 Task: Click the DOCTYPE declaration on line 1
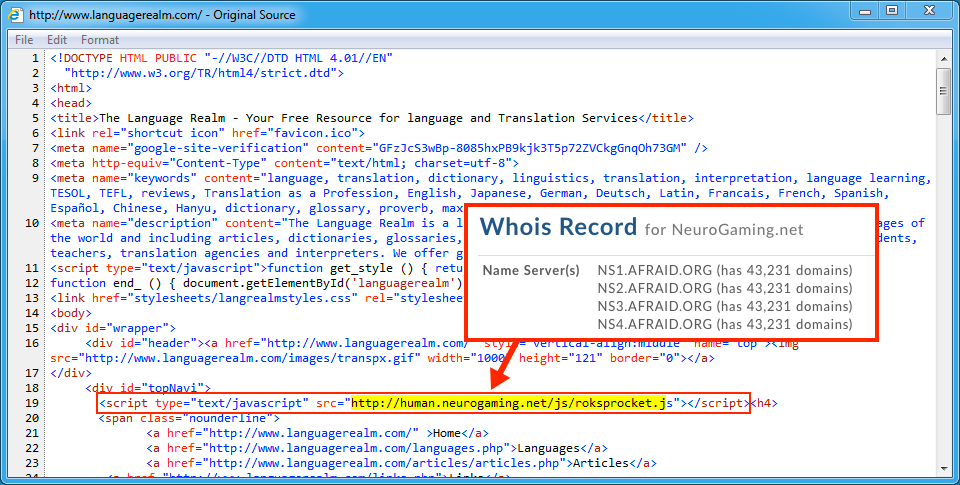click(x=222, y=58)
